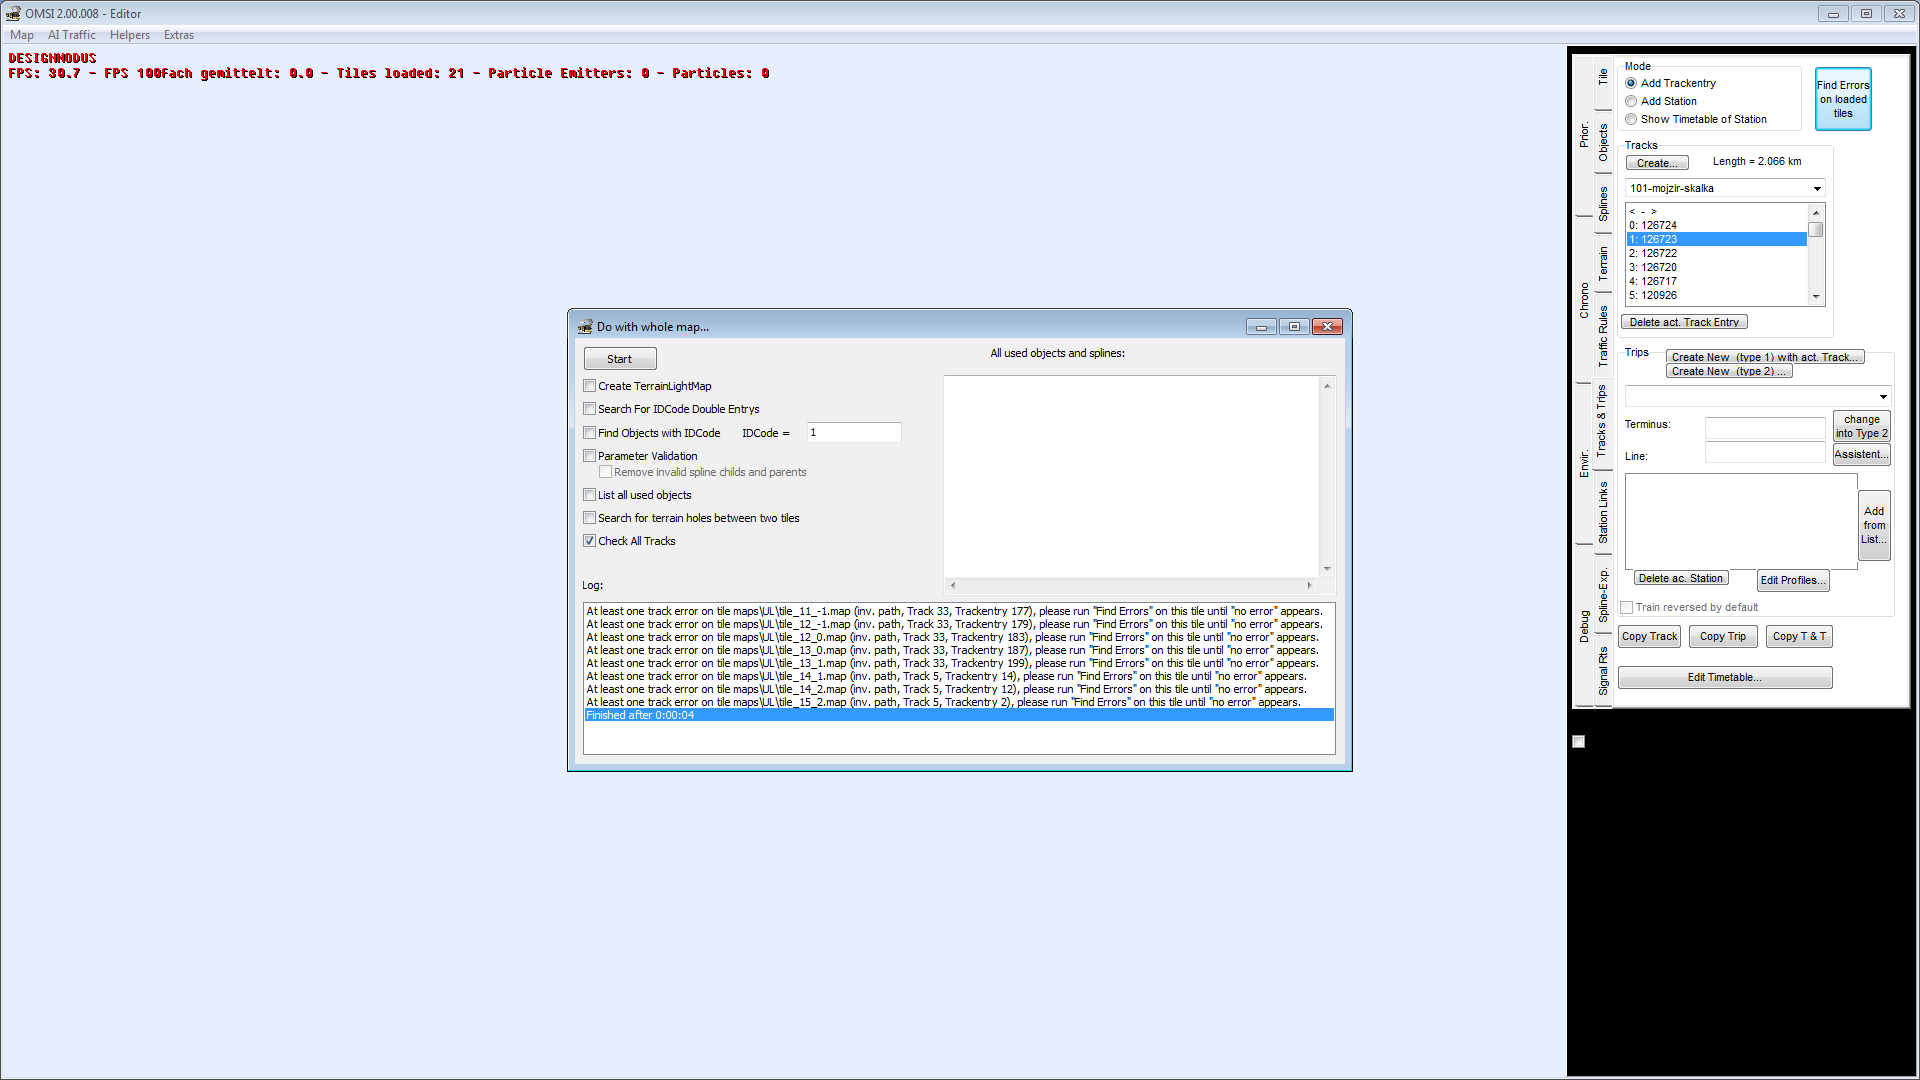Select track entry 3: 126720
Screen dimensions: 1920x1080
pos(1658,268)
